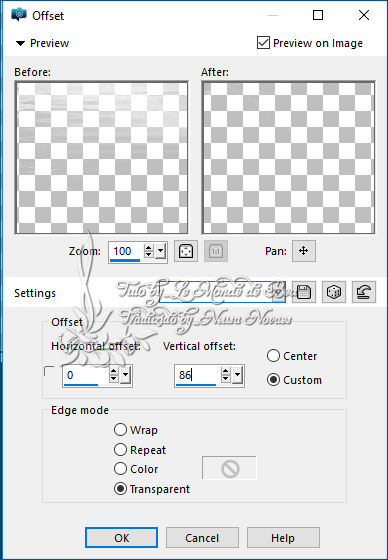388x560 pixels.
Task: Choose Repeat edge mode
Action: tap(120, 450)
